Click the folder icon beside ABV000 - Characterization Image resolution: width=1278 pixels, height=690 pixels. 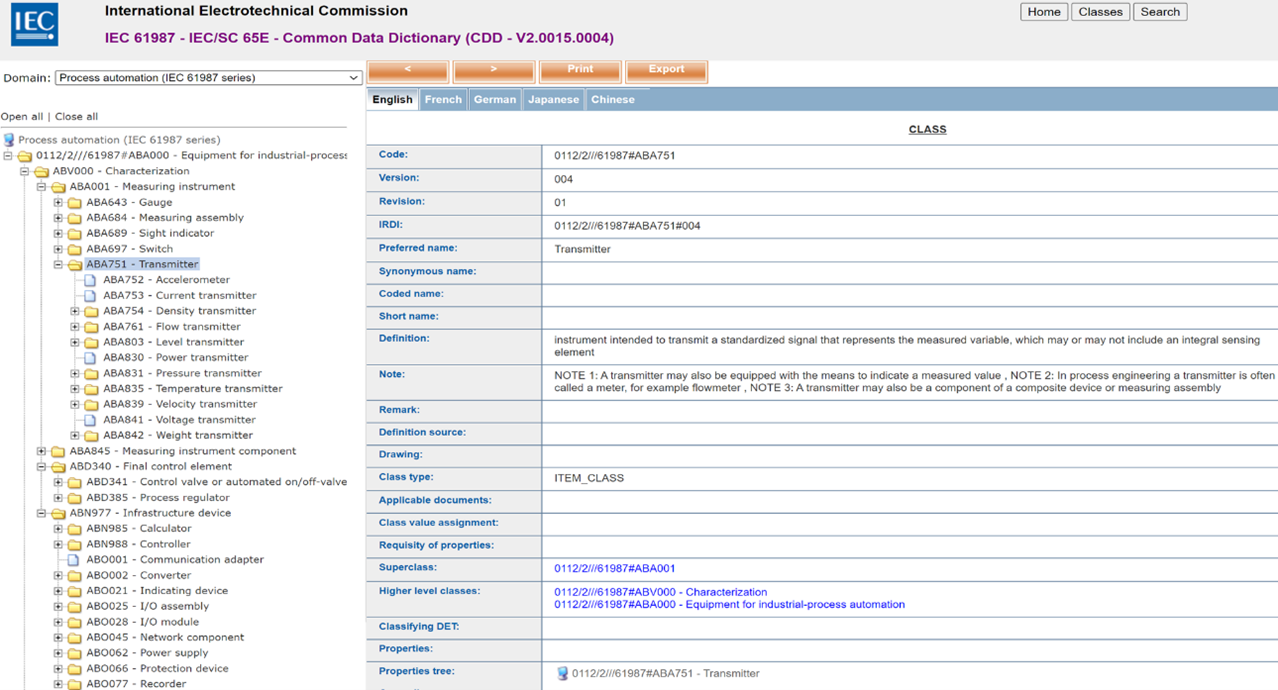[41, 172]
